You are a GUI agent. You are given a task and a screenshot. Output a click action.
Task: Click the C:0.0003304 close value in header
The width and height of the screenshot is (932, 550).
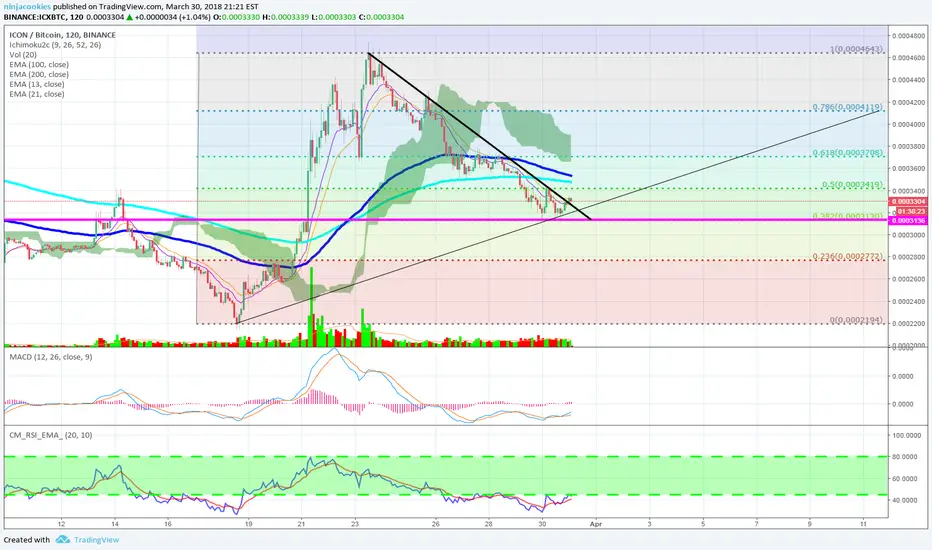381,17
